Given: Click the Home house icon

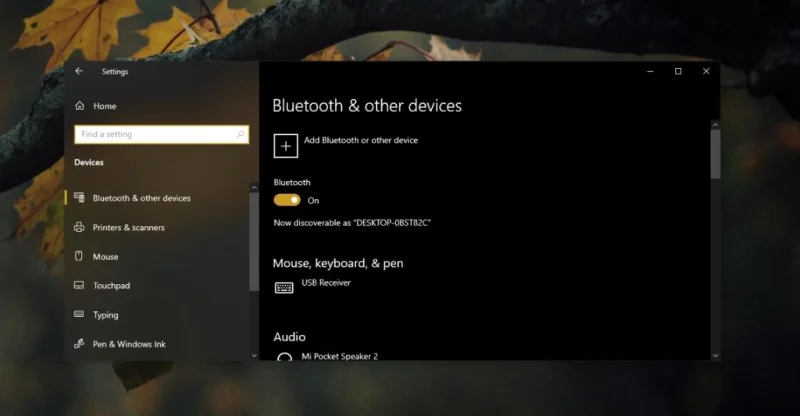Looking at the screenshot, I should (x=80, y=106).
